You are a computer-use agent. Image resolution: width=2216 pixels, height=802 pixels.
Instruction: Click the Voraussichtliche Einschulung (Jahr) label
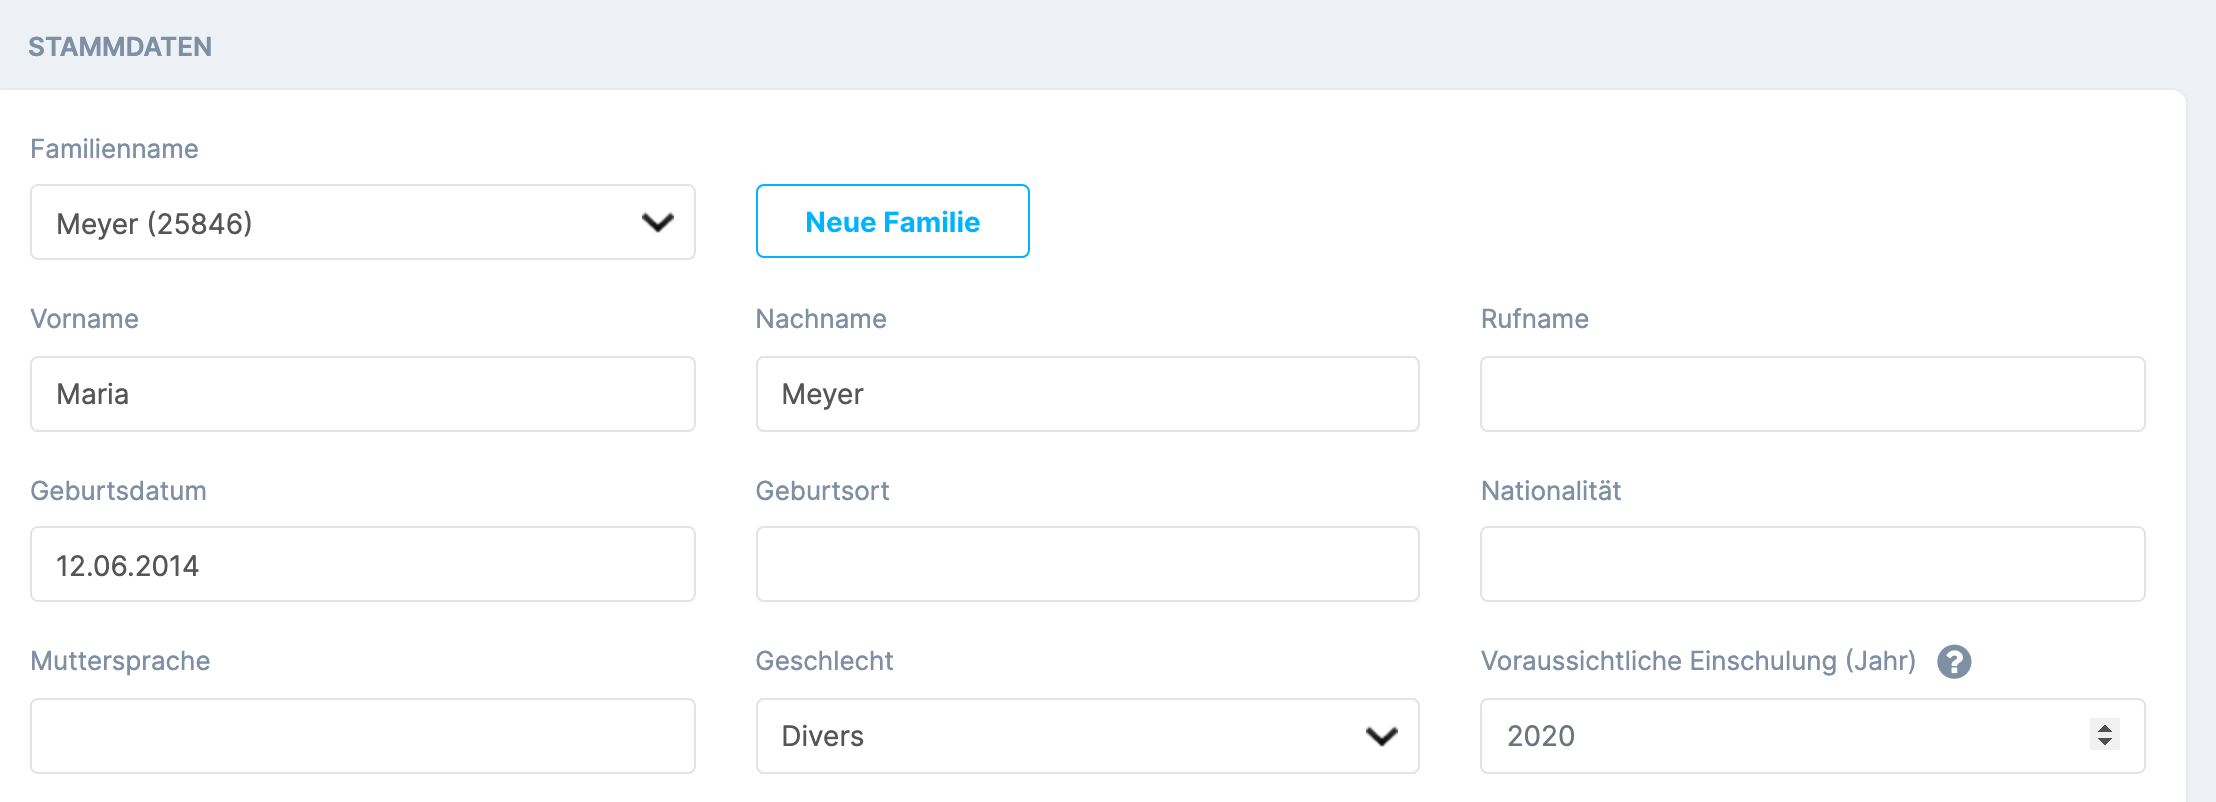[1698, 661]
